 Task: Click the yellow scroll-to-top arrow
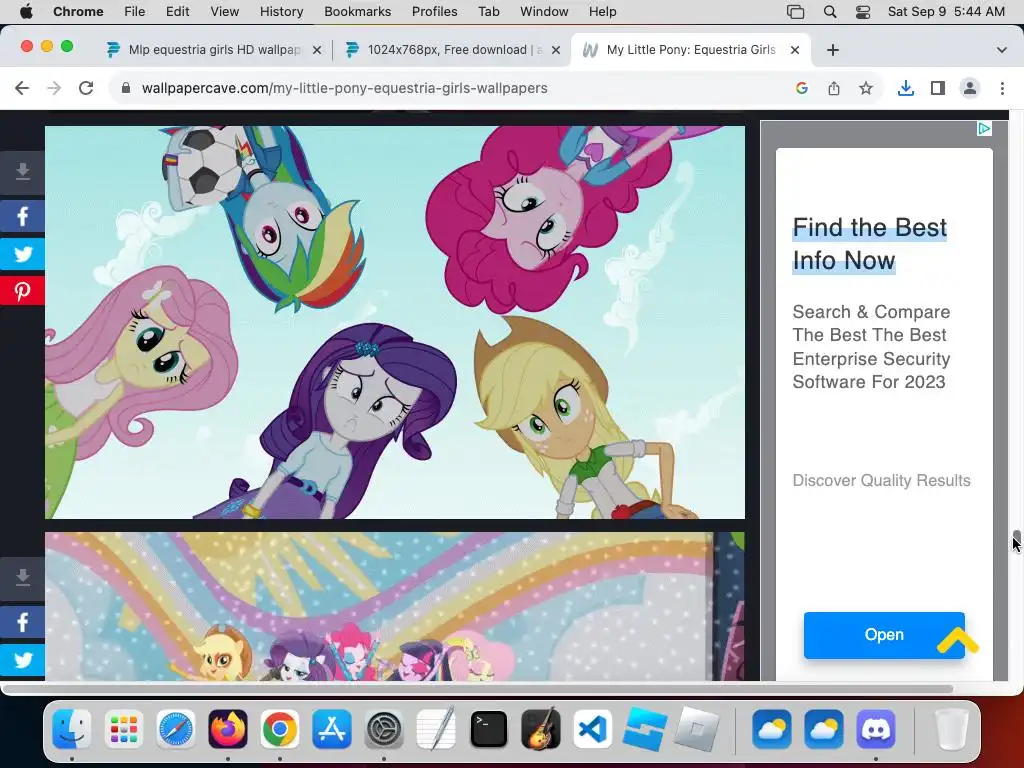(957, 641)
